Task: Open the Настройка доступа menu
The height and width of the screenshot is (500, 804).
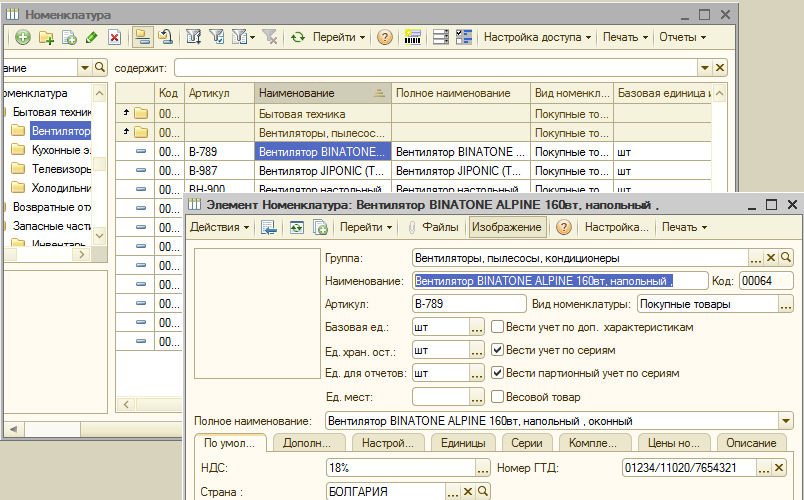Action: pyautogui.click(x=537, y=37)
